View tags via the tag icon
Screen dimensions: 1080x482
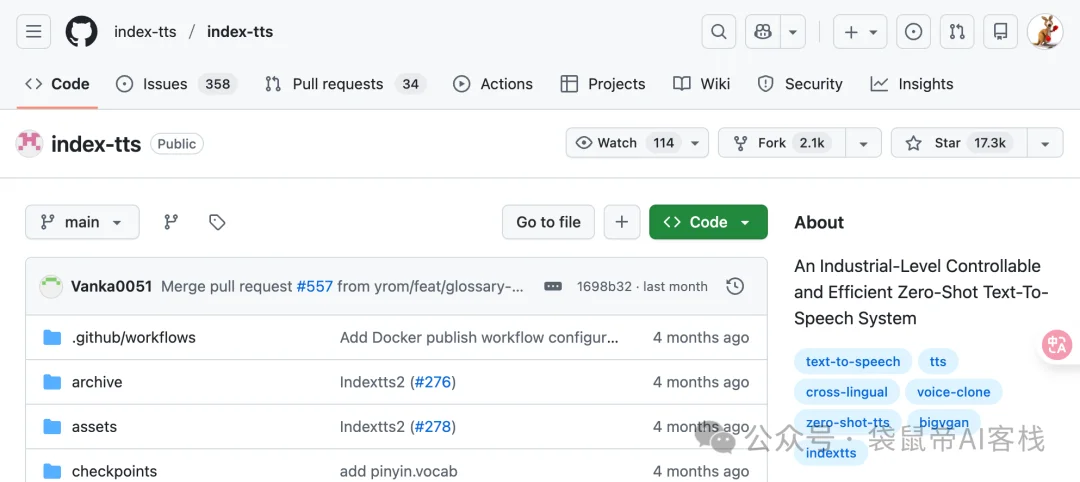coord(217,222)
